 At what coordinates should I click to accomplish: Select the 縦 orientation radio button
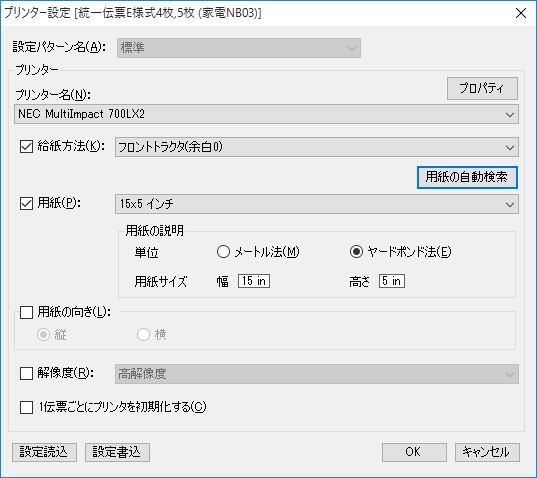point(43,335)
